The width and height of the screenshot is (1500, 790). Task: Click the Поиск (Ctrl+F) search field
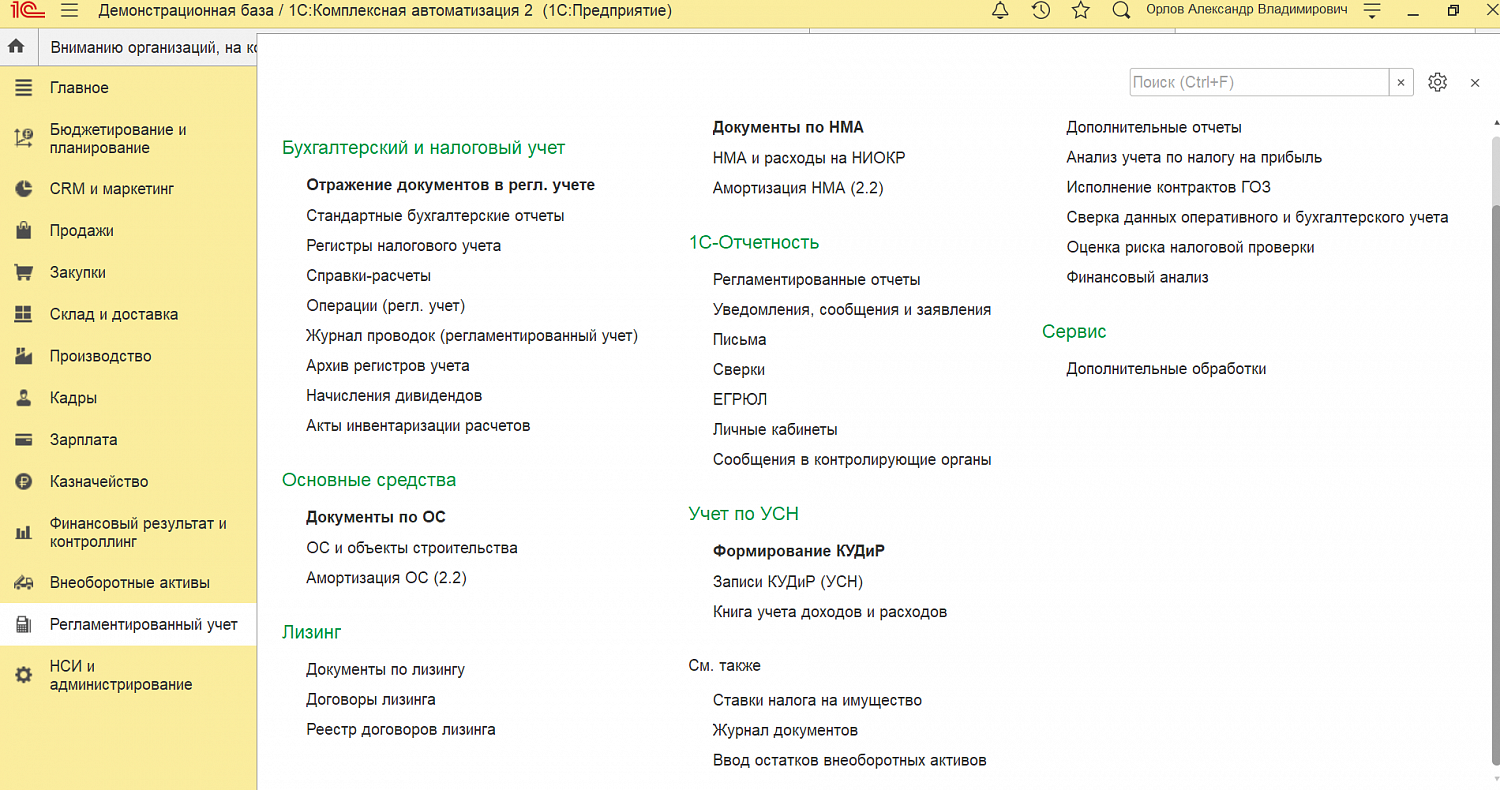click(x=1259, y=82)
